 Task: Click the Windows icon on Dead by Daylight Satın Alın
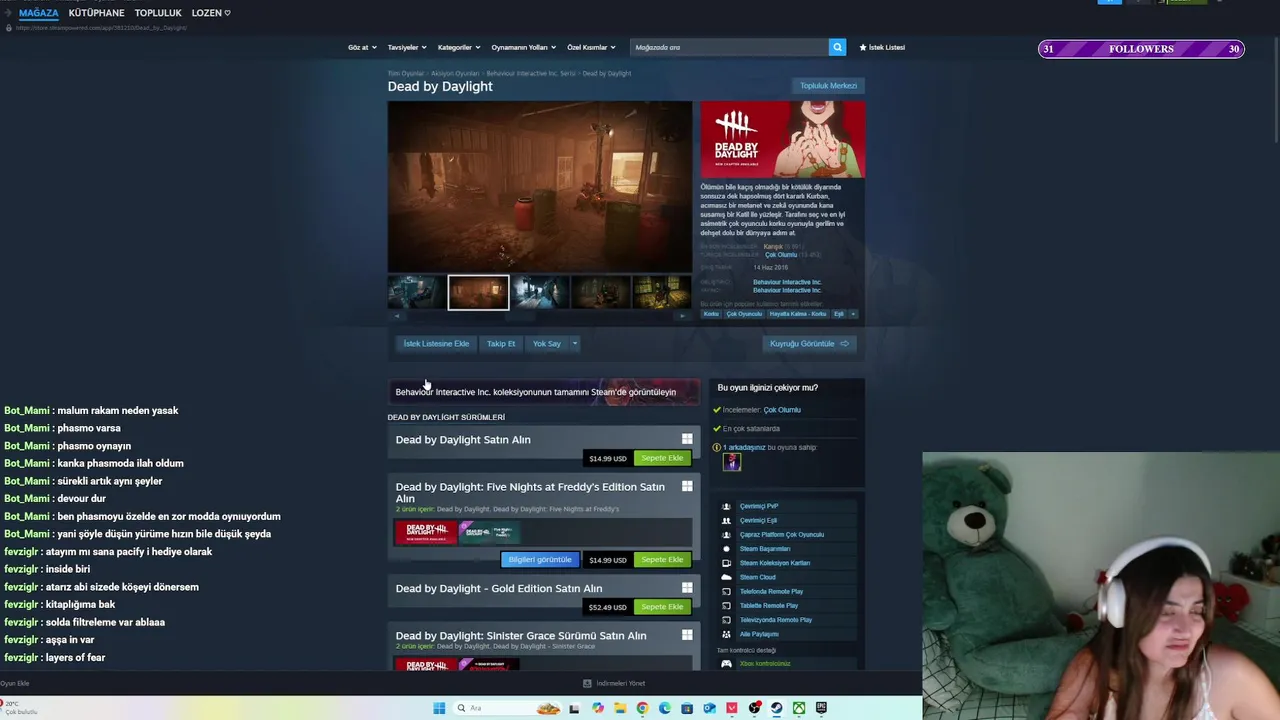pos(687,439)
